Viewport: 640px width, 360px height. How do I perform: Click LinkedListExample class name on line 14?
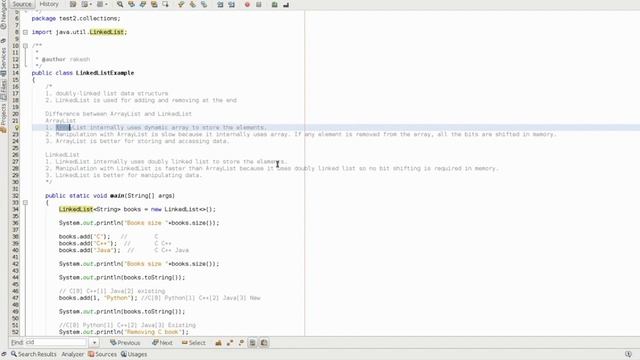coord(105,73)
